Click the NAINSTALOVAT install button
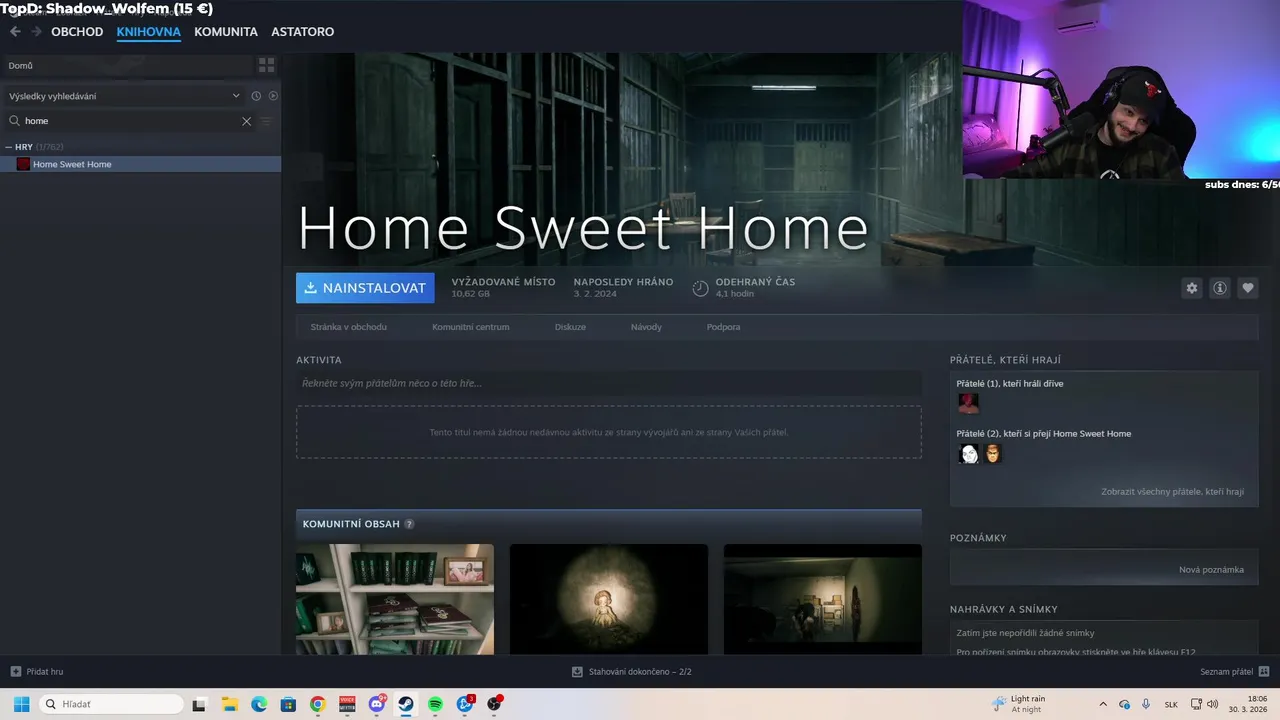The height and width of the screenshot is (720, 1280). 365,288
